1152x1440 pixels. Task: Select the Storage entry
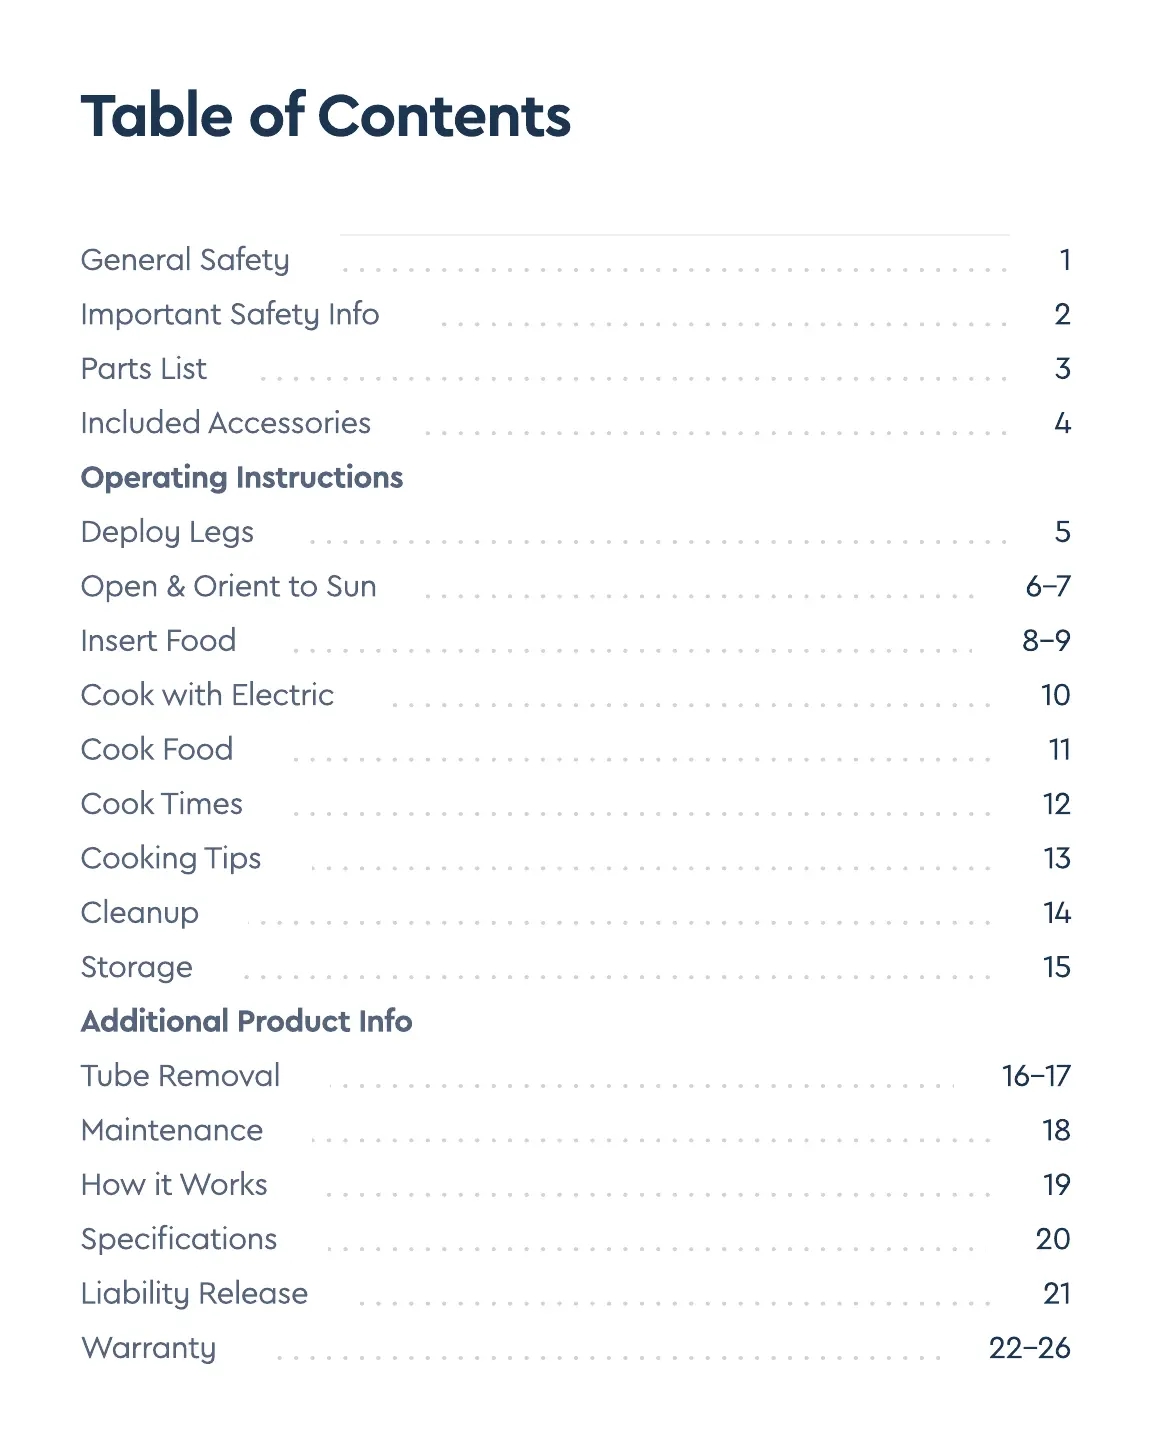137,967
